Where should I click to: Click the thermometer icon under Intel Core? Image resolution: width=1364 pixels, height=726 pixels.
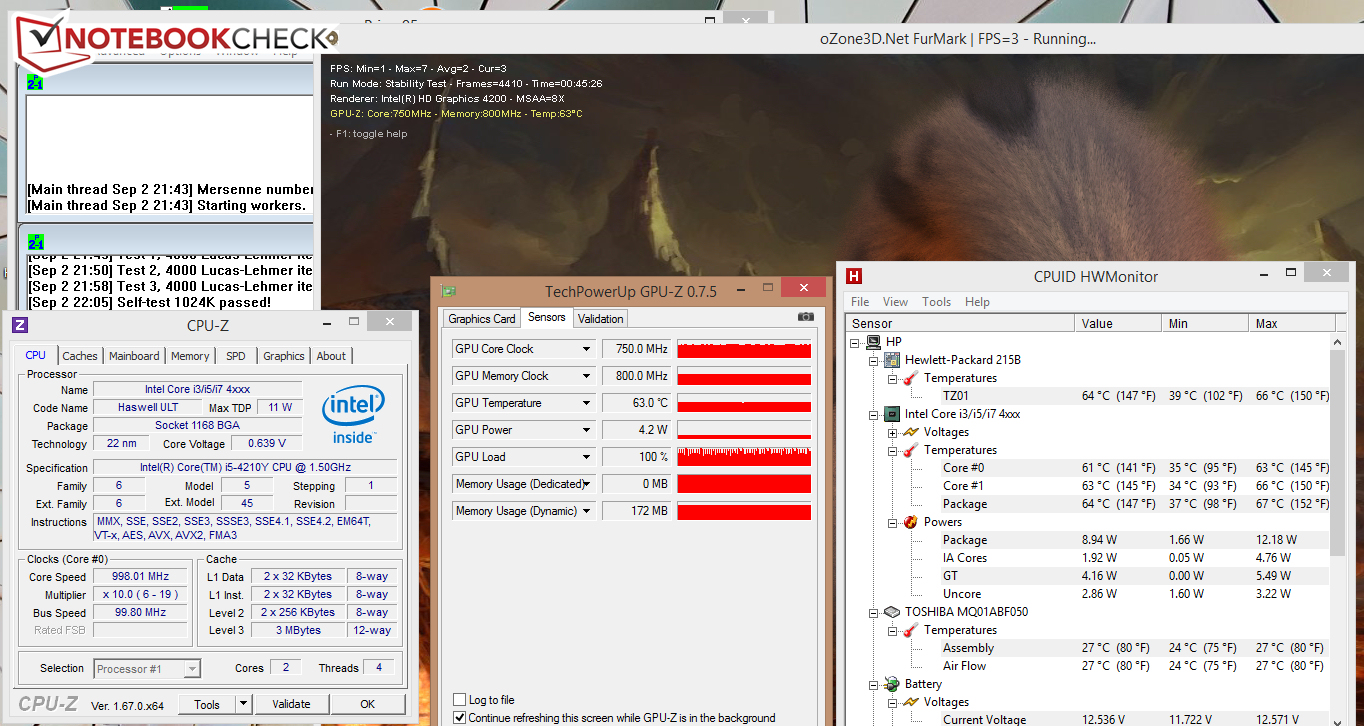pyautogui.click(x=910, y=450)
